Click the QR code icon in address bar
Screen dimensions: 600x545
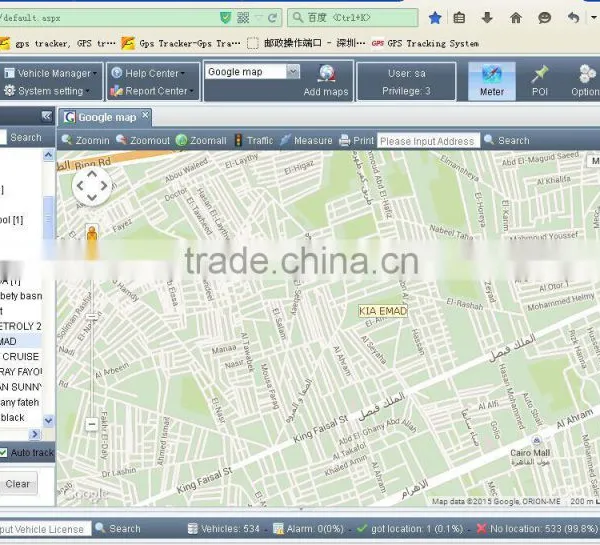pos(243,18)
